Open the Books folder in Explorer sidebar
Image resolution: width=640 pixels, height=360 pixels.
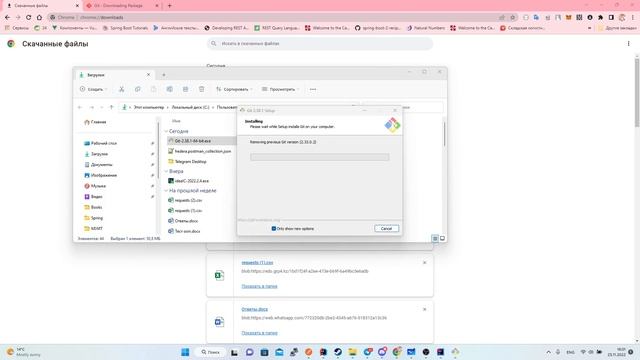click(x=96, y=207)
